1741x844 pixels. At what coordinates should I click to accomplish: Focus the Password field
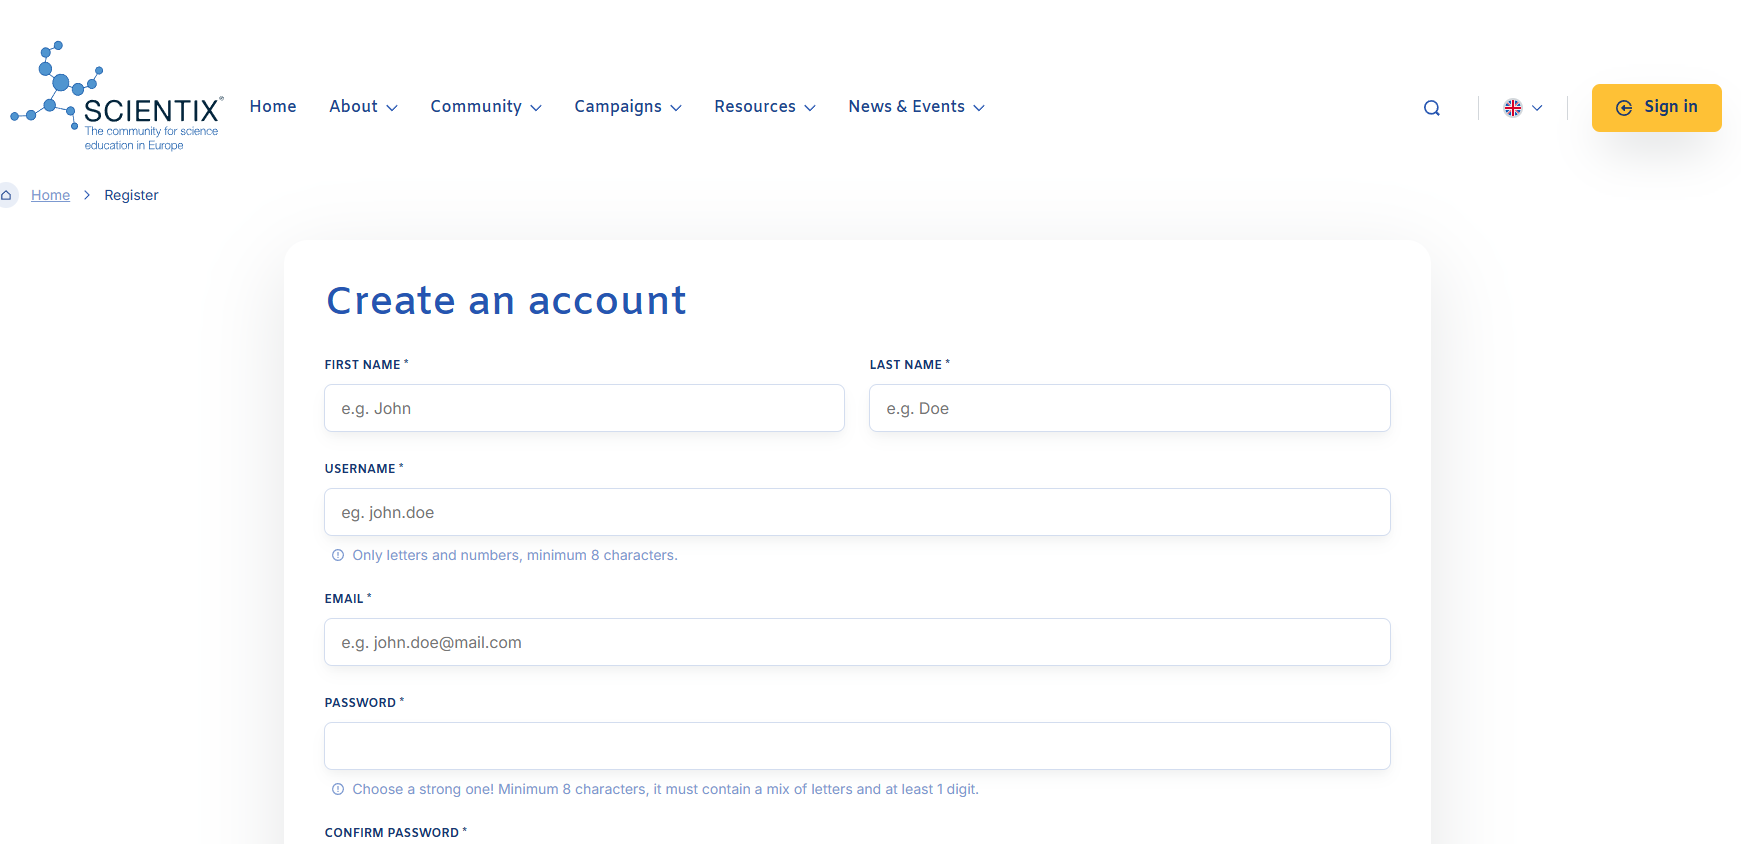(857, 746)
